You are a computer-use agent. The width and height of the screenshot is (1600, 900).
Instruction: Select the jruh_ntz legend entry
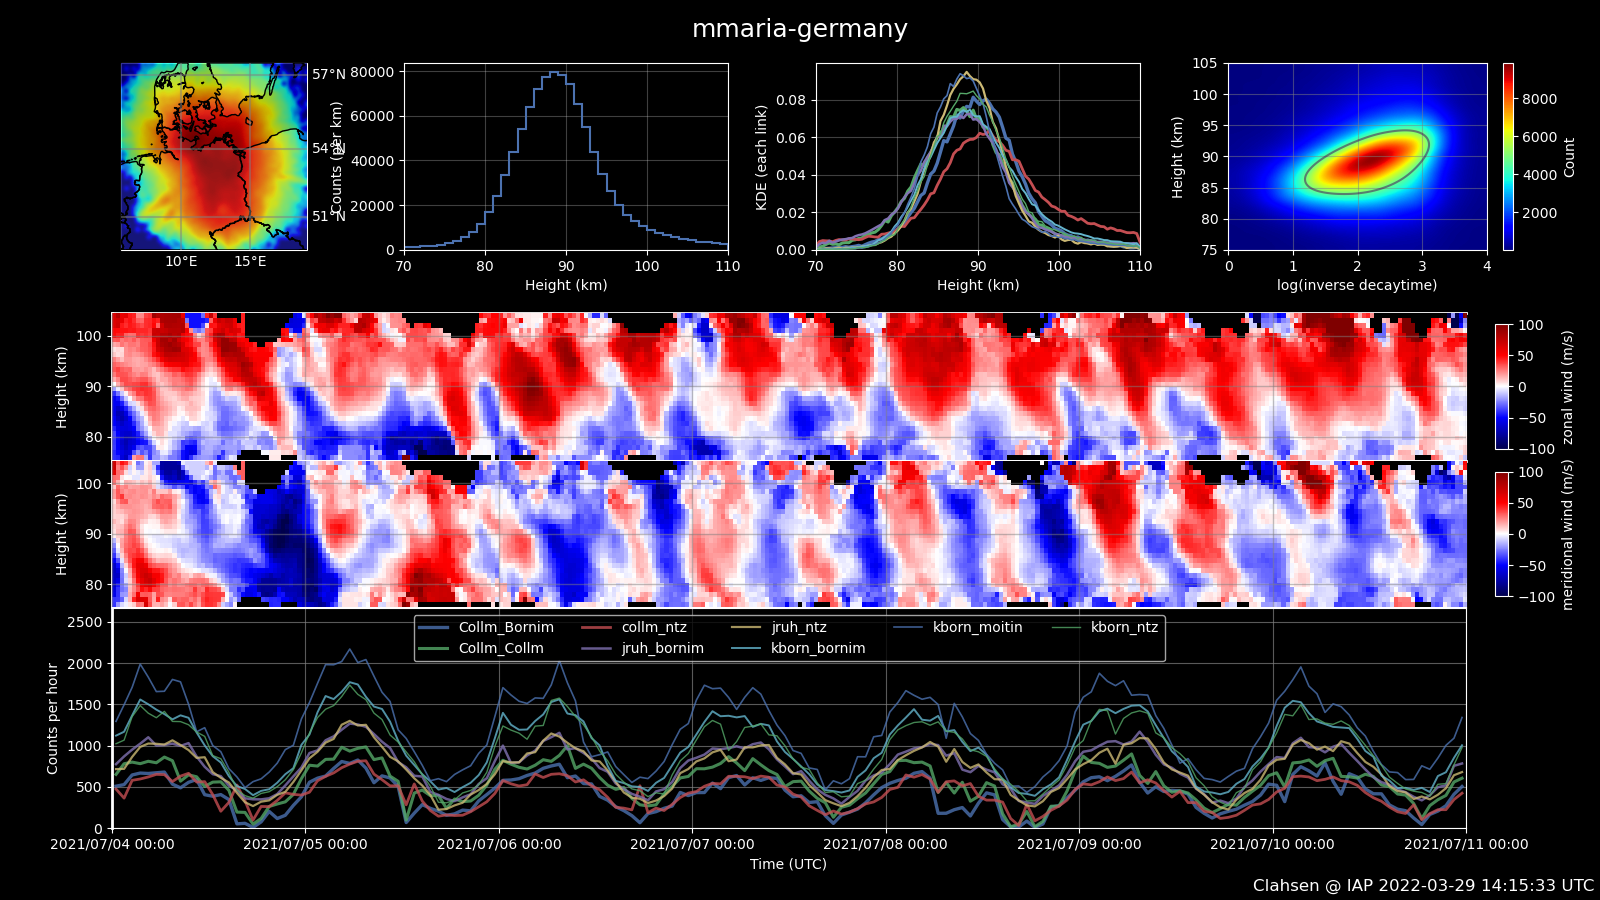point(779,628)
